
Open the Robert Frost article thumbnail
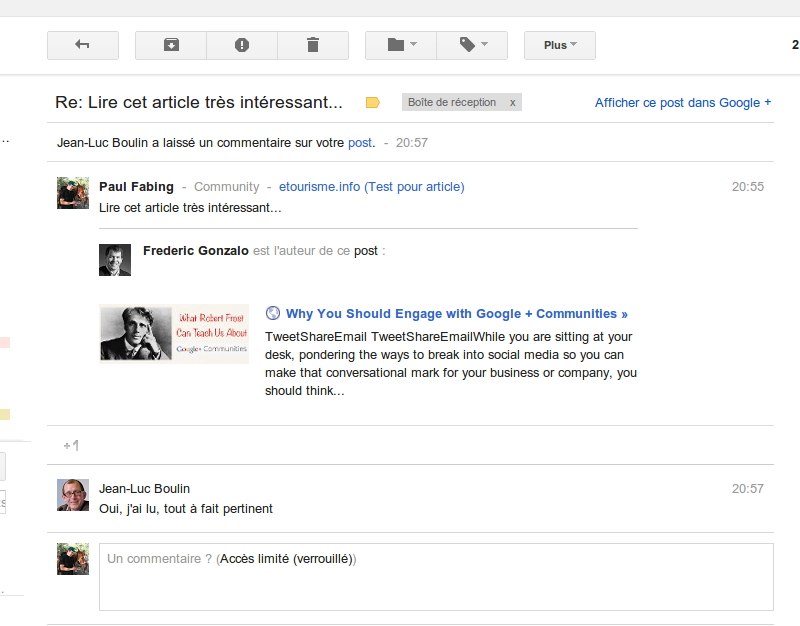click(x=174, y=334)
